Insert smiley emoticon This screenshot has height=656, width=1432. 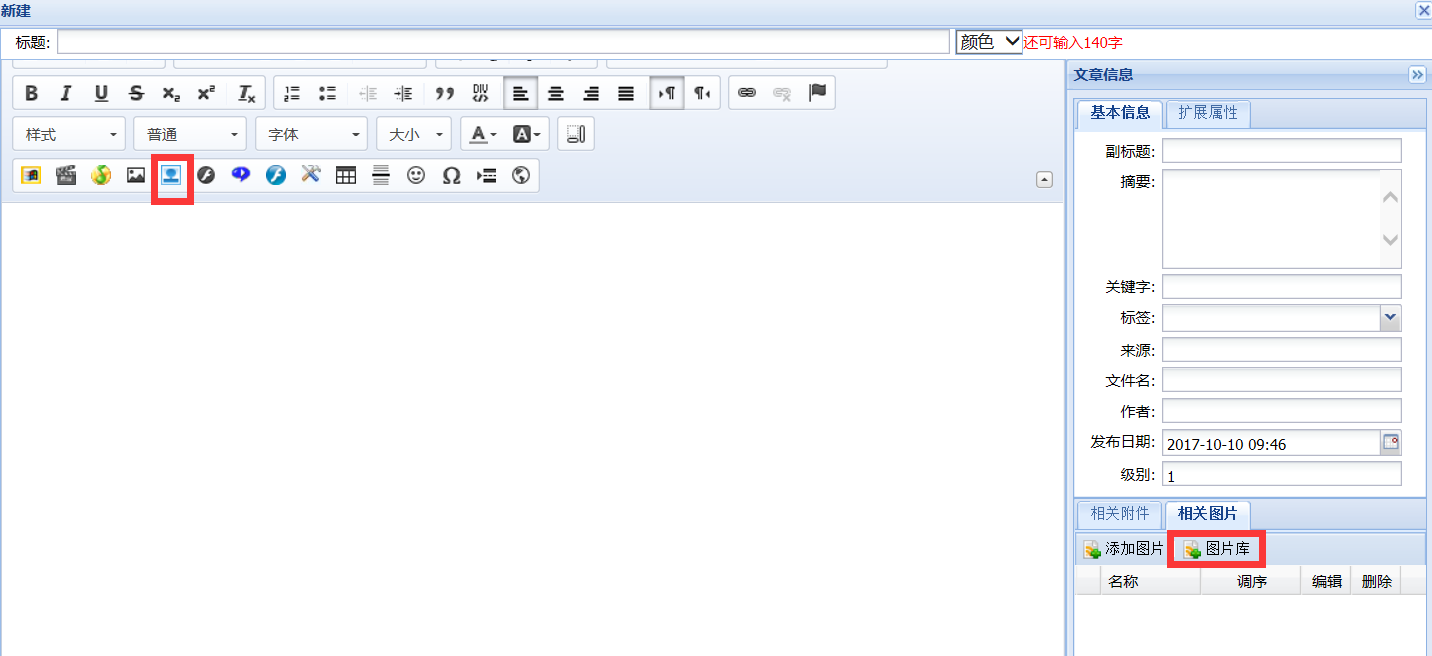(416, 176)
